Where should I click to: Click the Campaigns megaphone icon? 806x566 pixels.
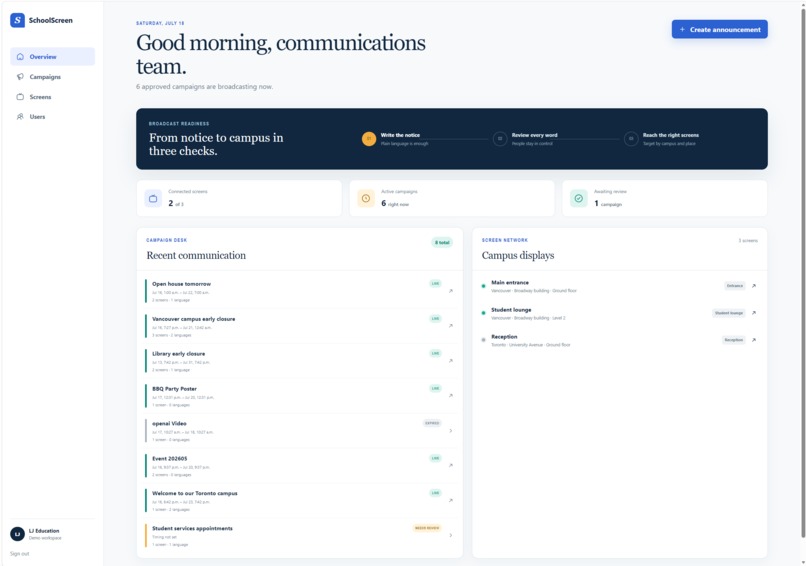[20, 77]
